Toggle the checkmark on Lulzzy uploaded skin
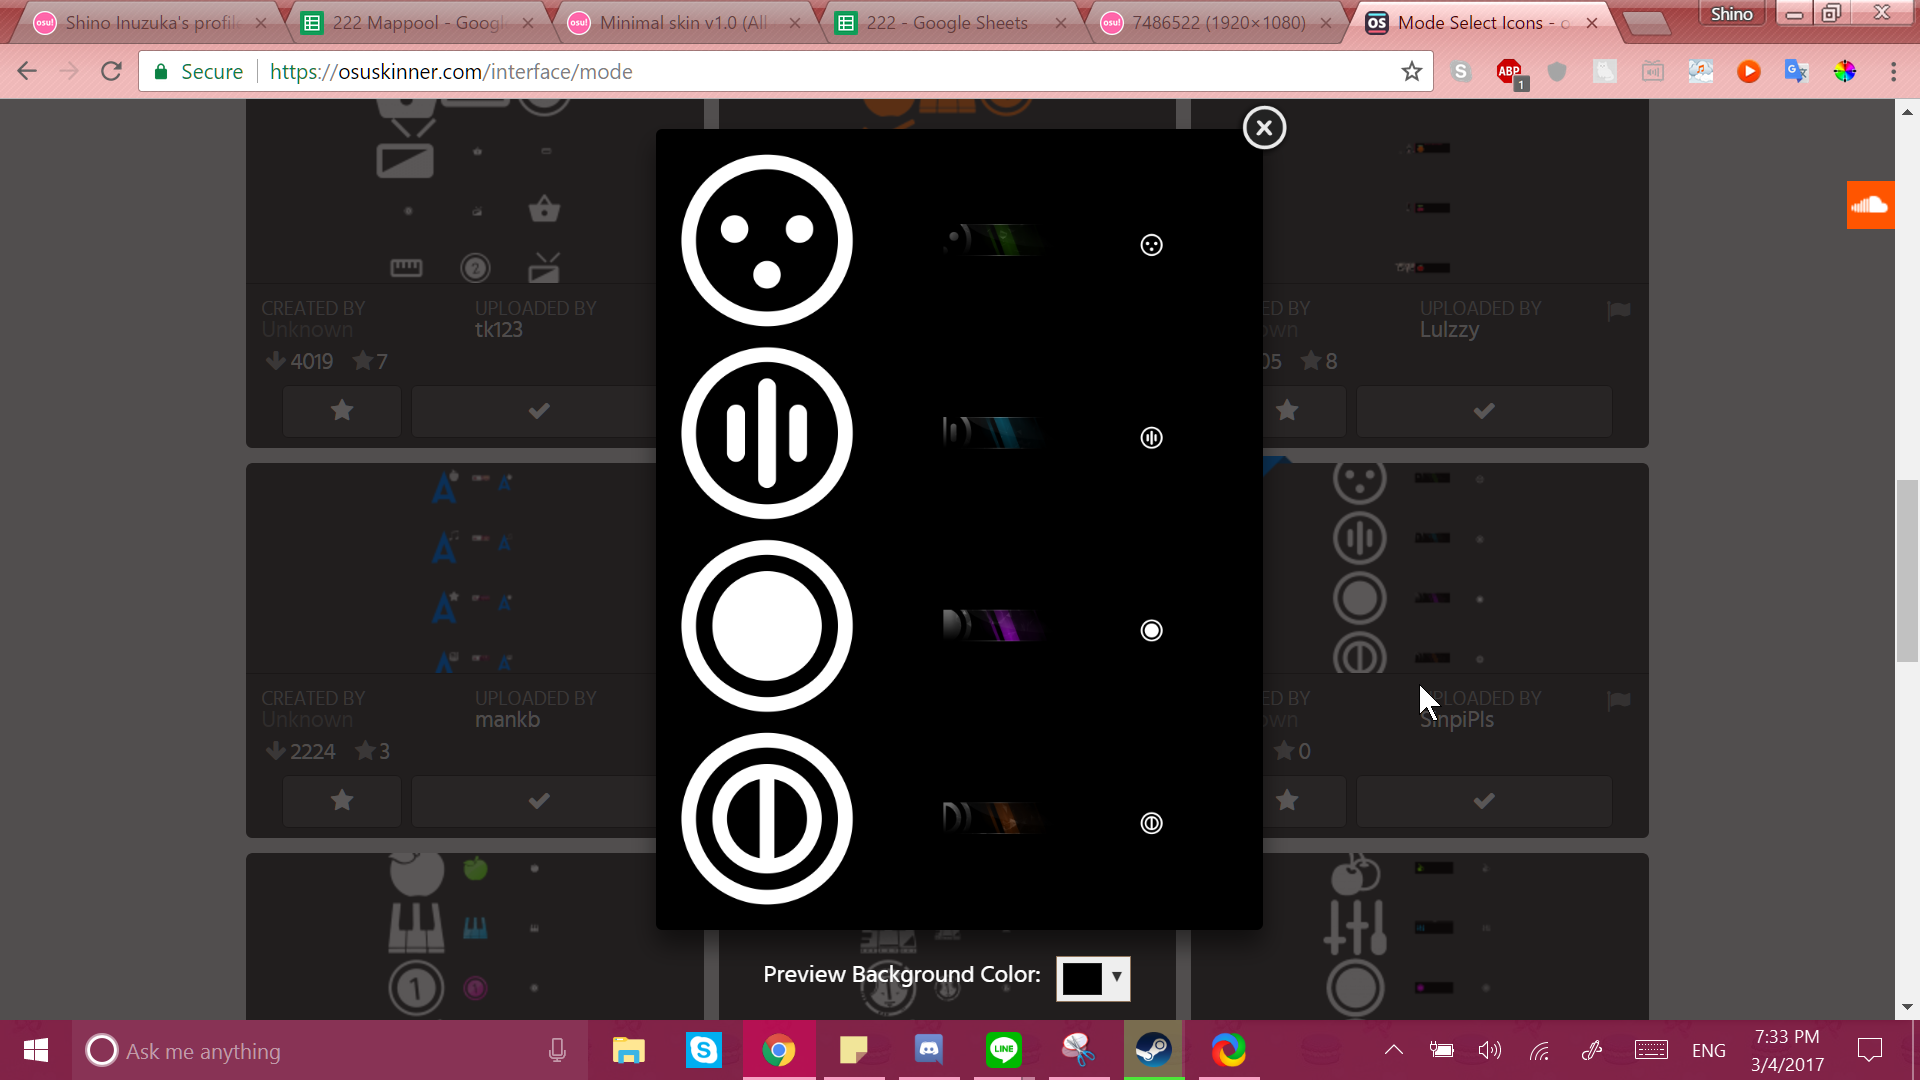Image resolution: width=1920 pixels, height=1080 pixels. tap(1484, 410)
